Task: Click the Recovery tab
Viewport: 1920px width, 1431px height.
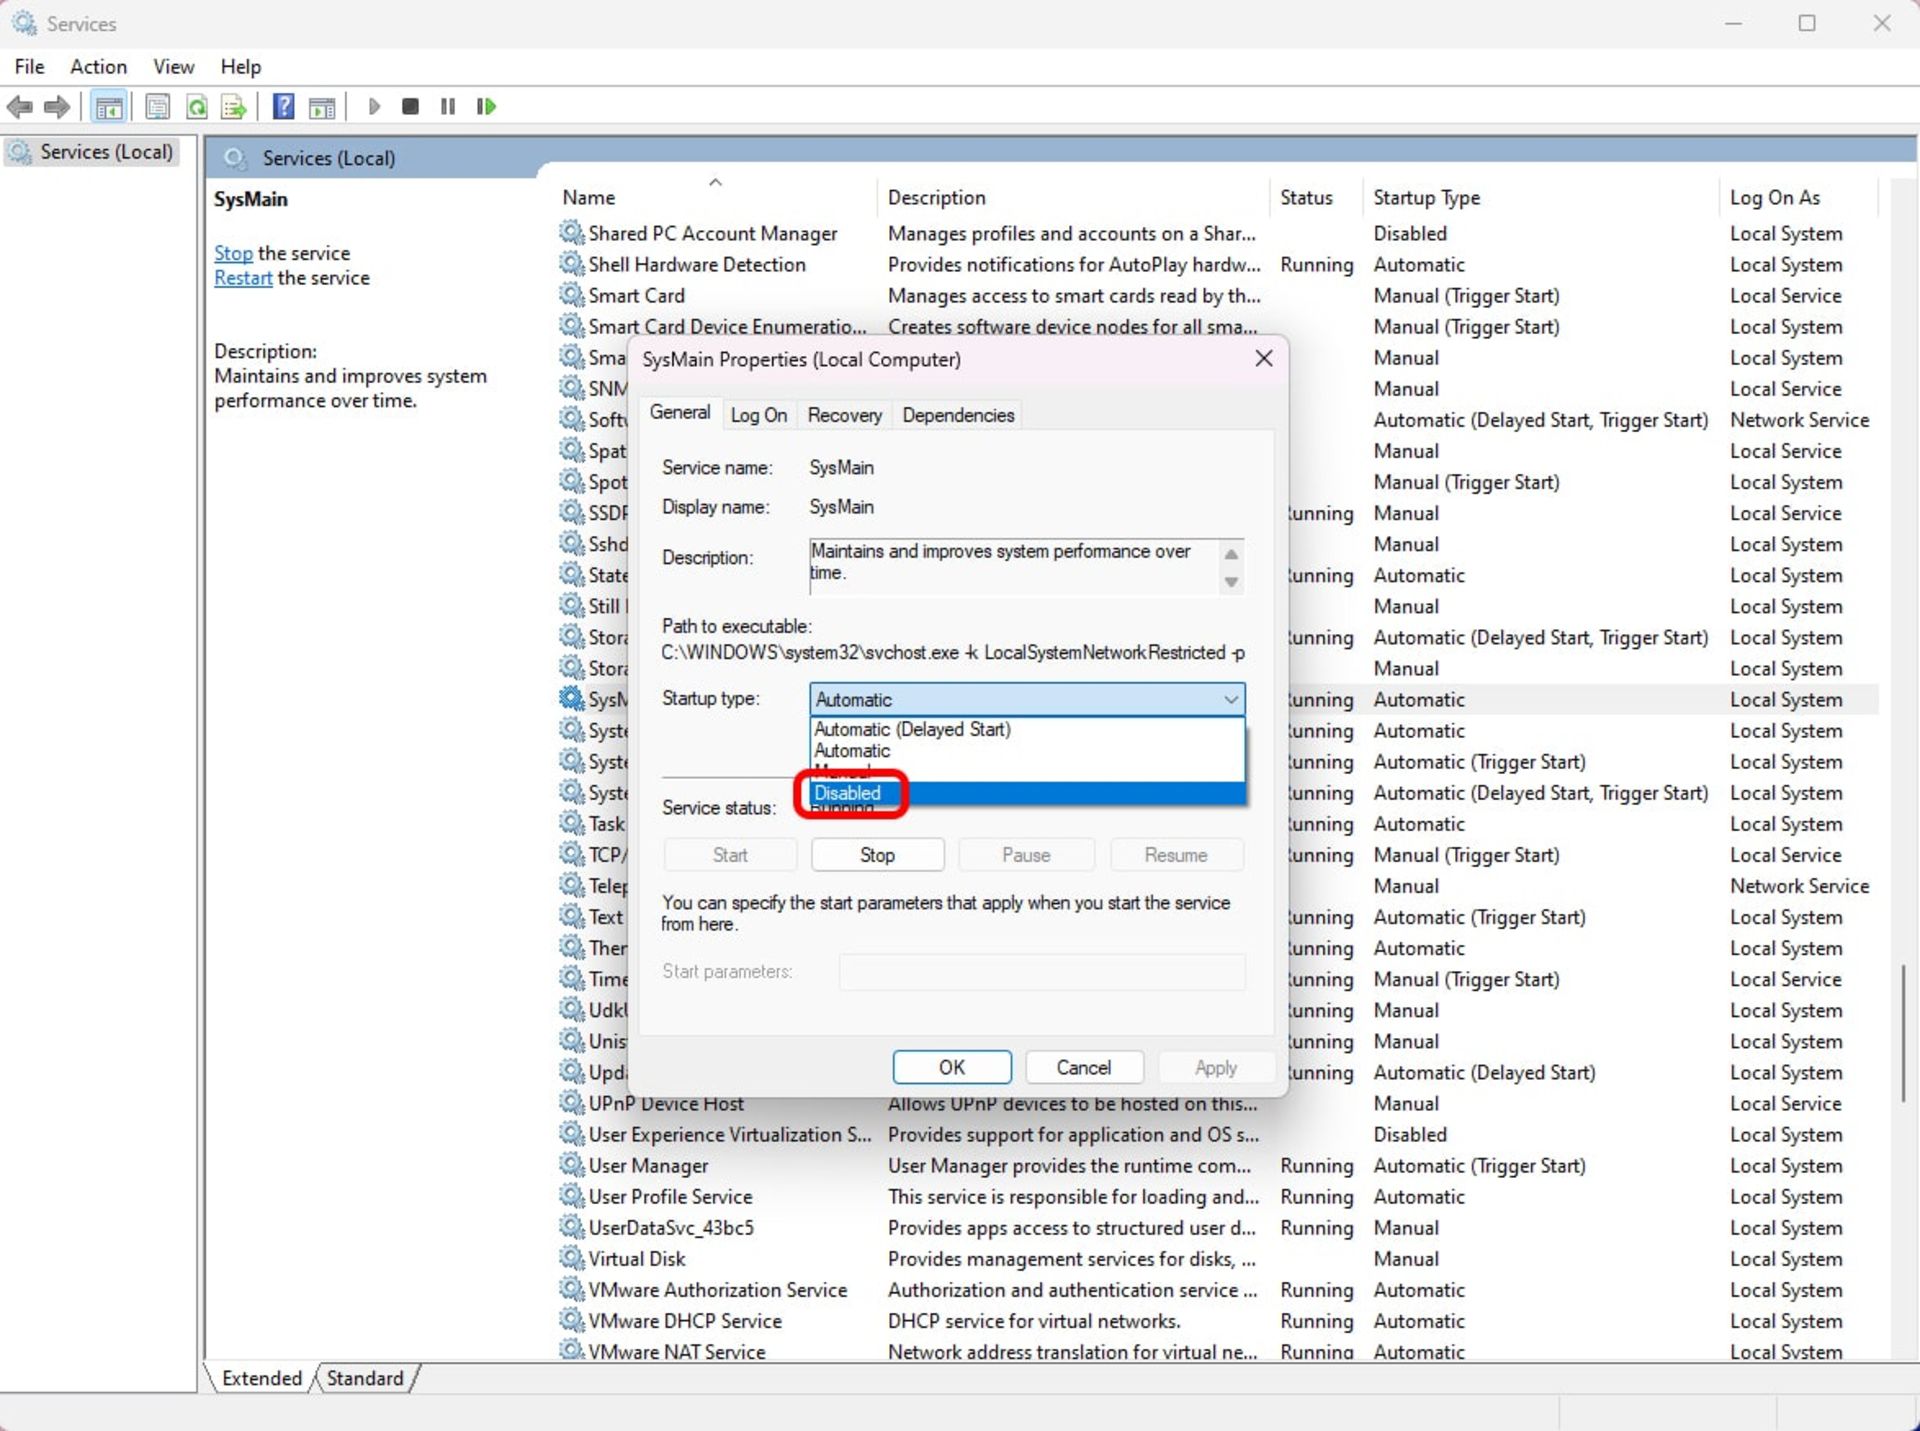Action: (x=843, y=413)
